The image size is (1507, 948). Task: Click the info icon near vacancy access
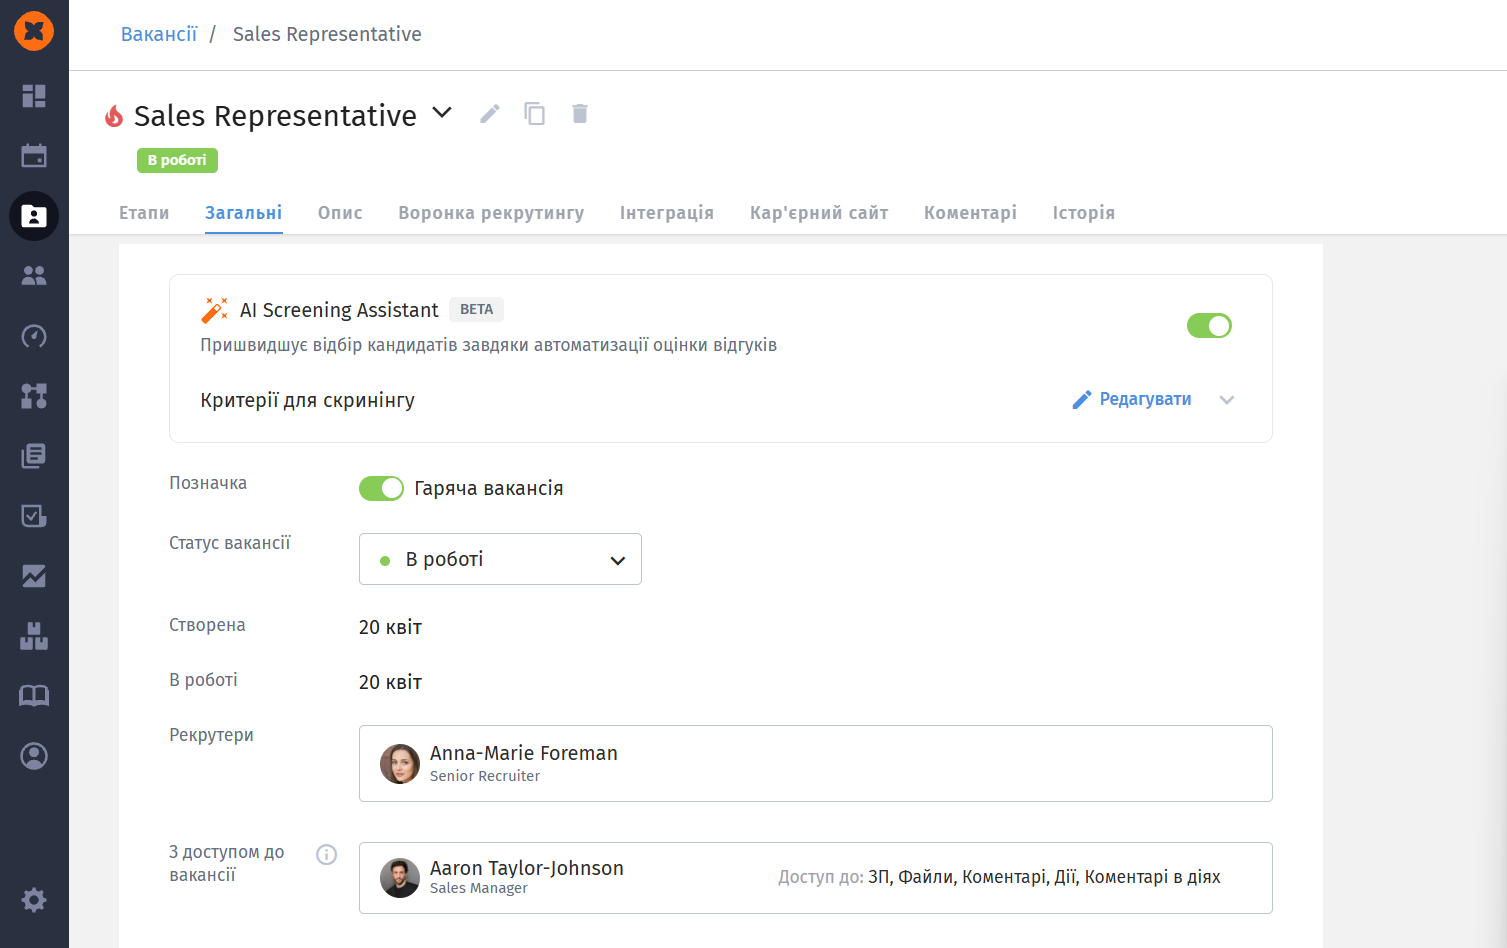[x=326, y=855]
